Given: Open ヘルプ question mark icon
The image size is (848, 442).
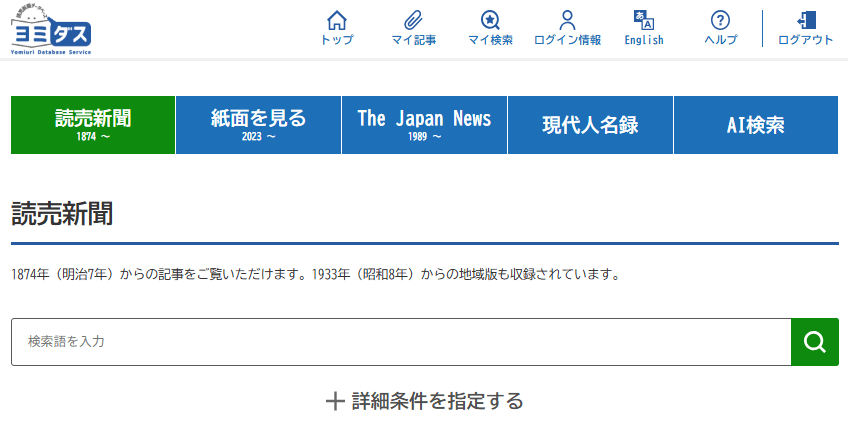Looking at the screenshot, I should (x=720, y=21).
